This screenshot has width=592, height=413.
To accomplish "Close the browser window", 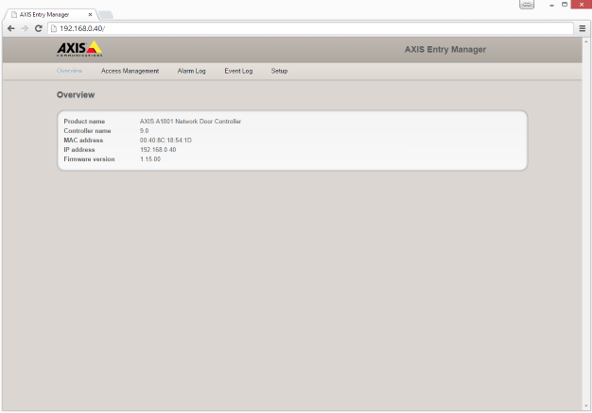I will click(x=581, y=5).
